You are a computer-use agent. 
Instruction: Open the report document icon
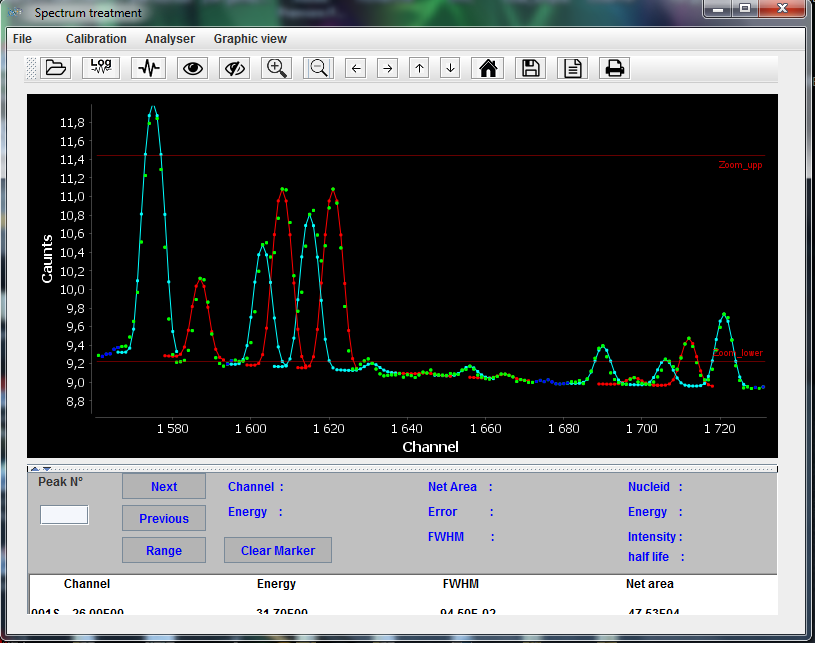point(572,67)
